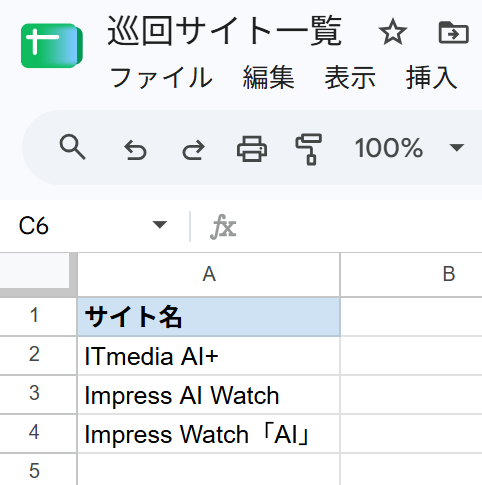The width and height of the screenshot is (482, 485).
Task: Select the サイト名 header cell
Action: (209, 317)
